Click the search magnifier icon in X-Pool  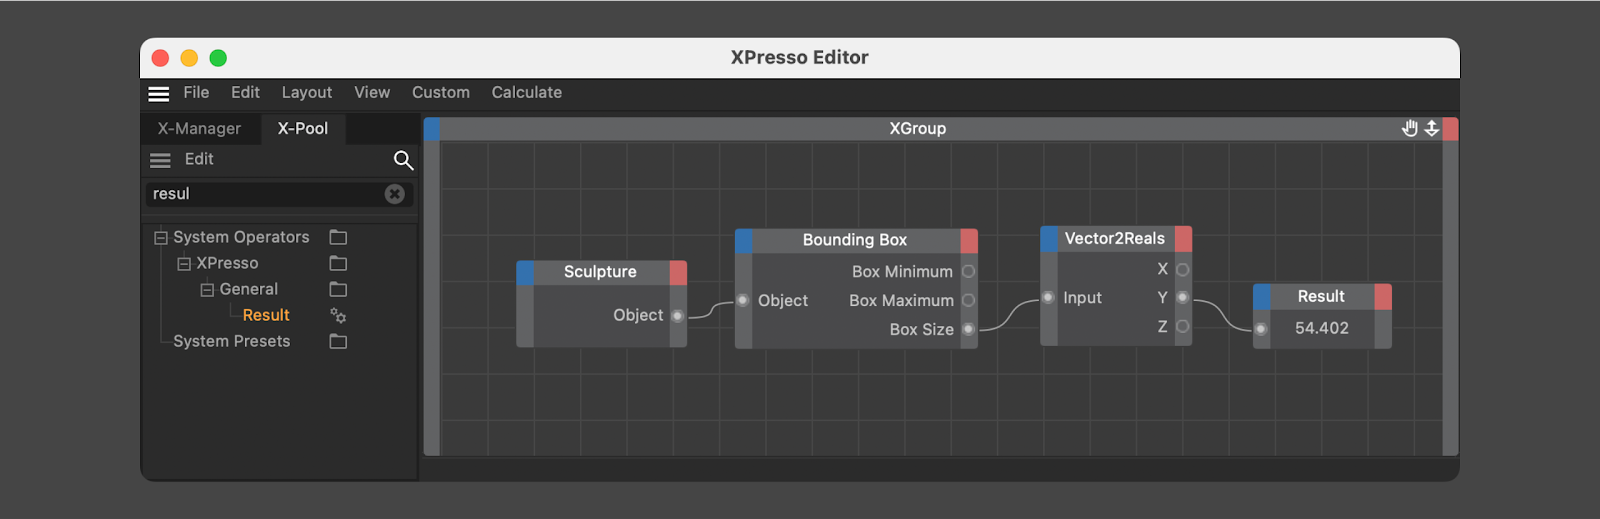403,160
